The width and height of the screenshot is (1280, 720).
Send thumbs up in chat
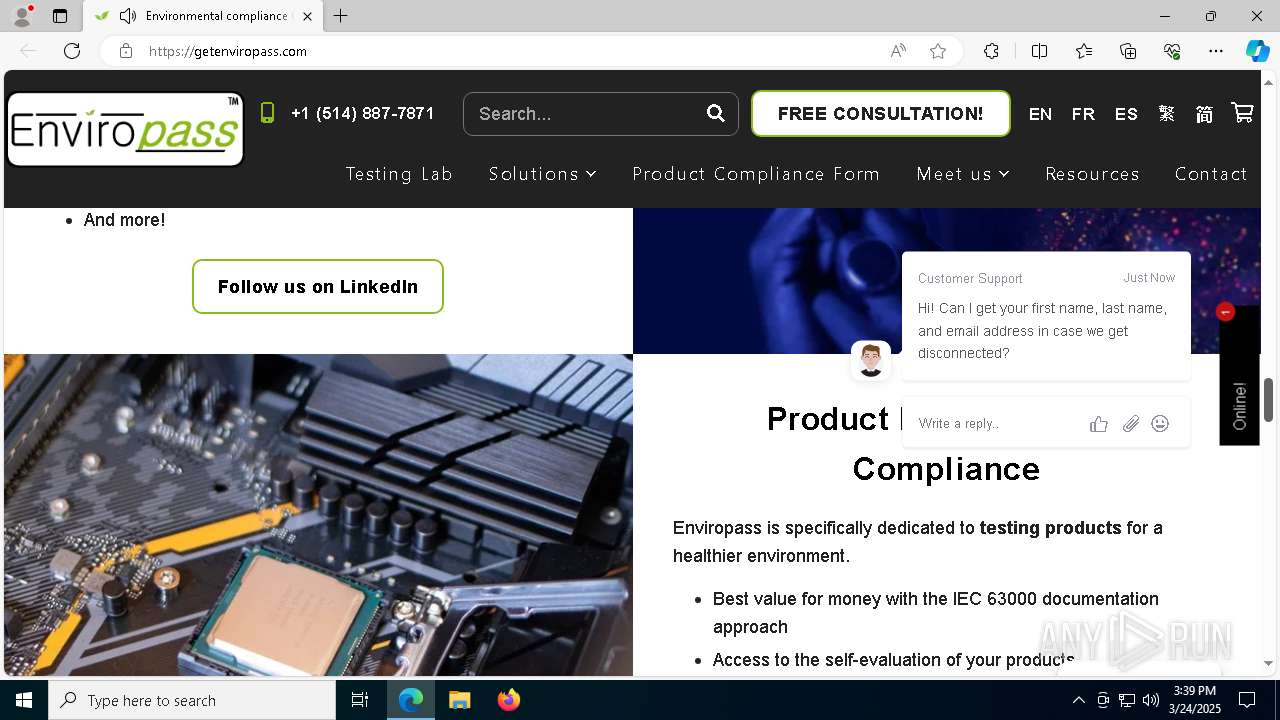tap(1099, 424)
